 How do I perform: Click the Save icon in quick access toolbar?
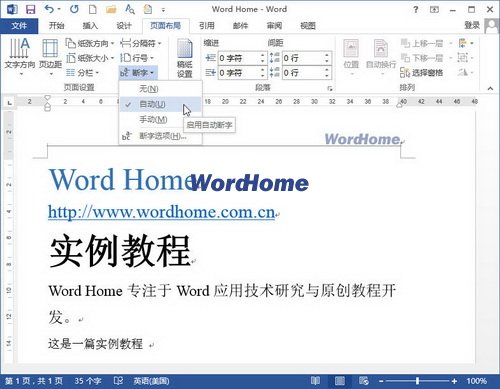[x=31, y=9]
